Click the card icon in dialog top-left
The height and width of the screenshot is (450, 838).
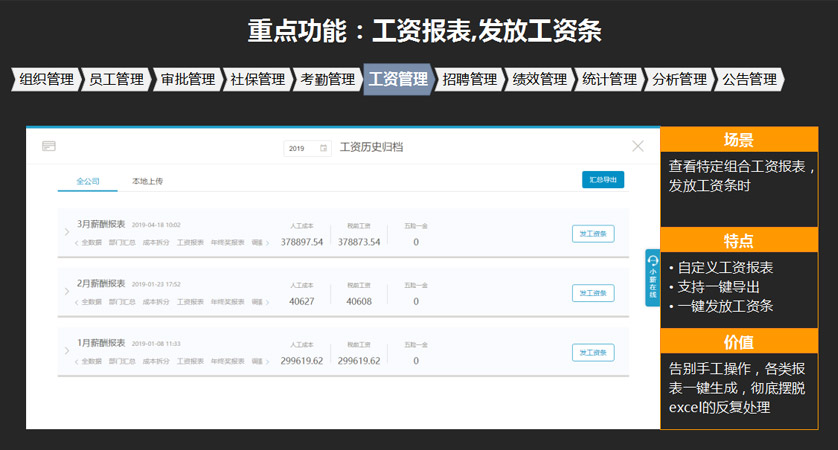pyautogui.click(x=48, y=147)
